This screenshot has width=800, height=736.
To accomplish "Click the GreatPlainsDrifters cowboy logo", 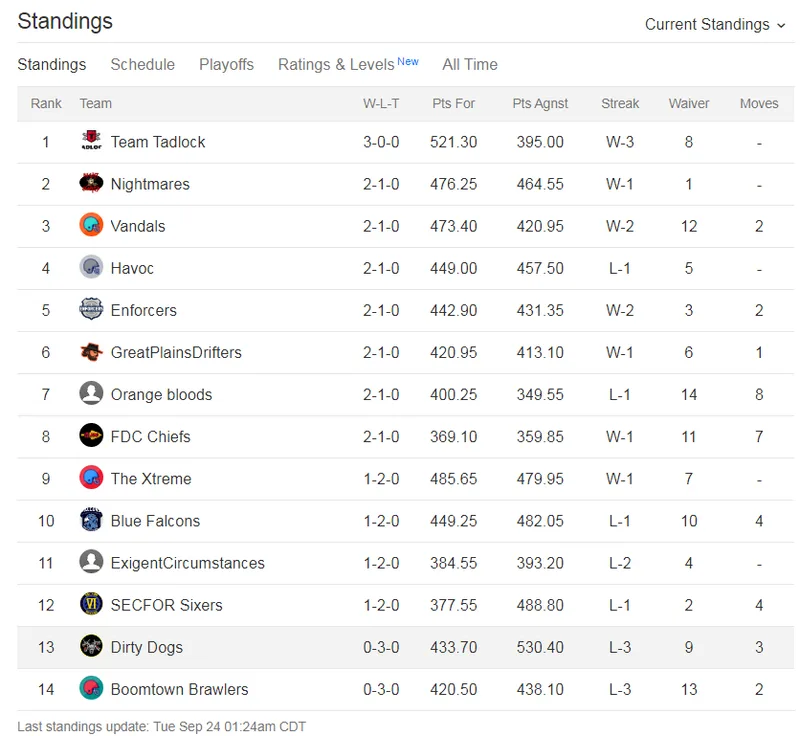I will click(x=91, y=351).
